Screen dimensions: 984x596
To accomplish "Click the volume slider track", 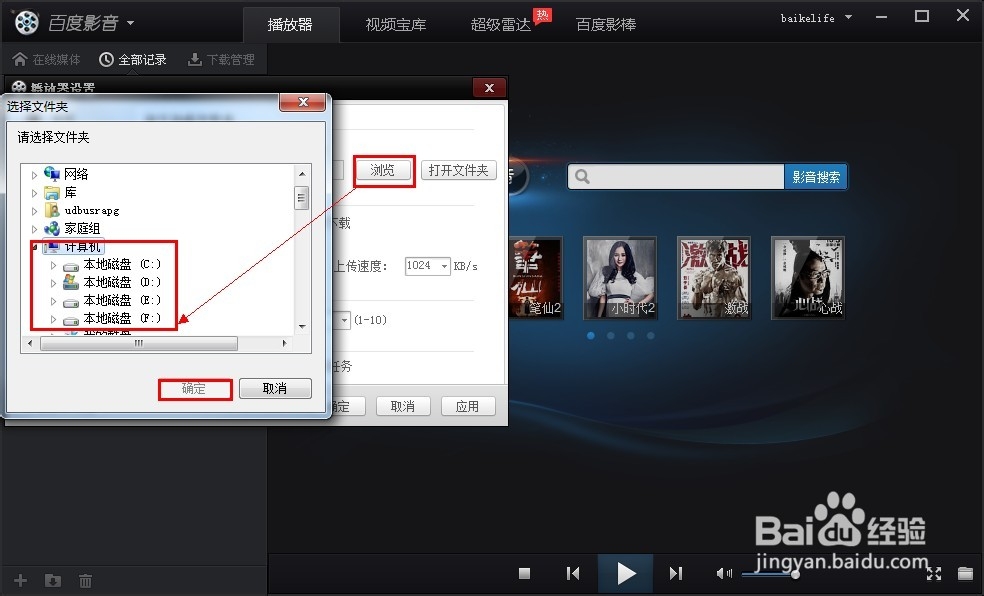I will tap(770, 573).
